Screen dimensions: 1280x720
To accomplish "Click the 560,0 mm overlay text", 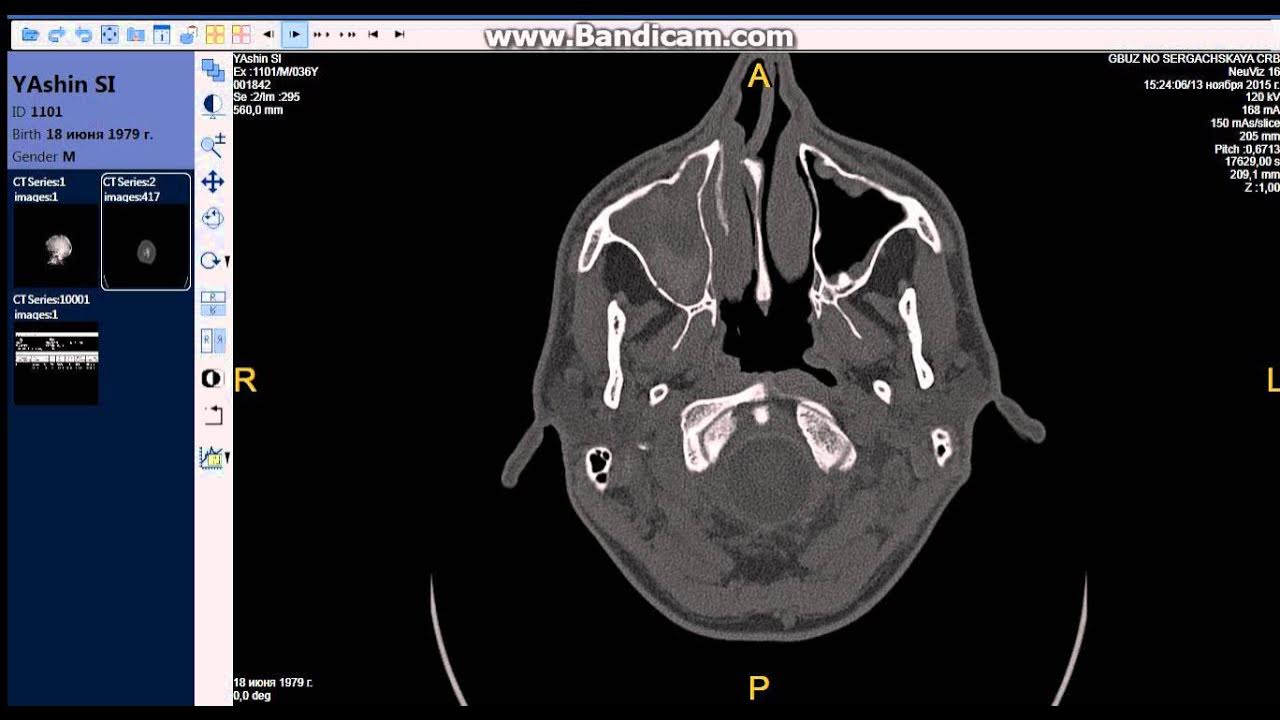I will pos(258,110).
